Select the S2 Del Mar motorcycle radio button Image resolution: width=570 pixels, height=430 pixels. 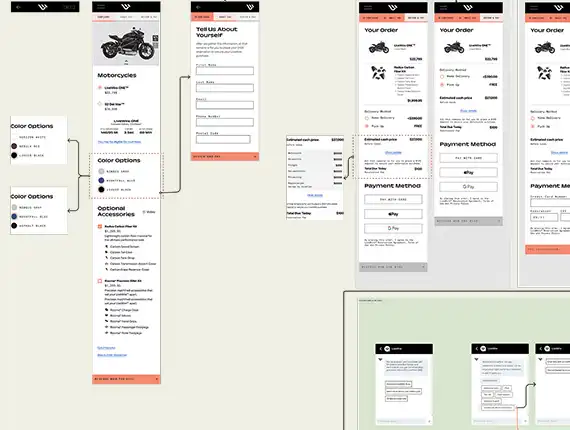click(100, 104)
